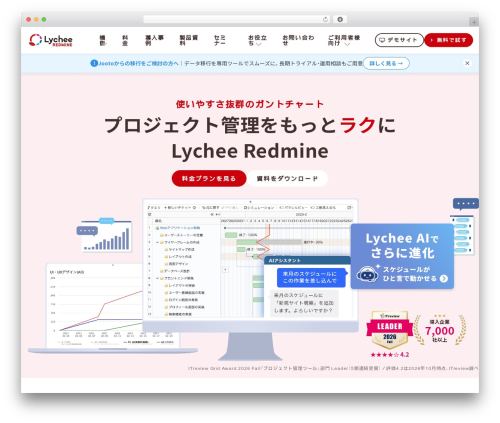Image resolution: width=500 pixels, height=423 pixels.
Task: Select the 製品資料 nav item
Action: coord(189,40)
